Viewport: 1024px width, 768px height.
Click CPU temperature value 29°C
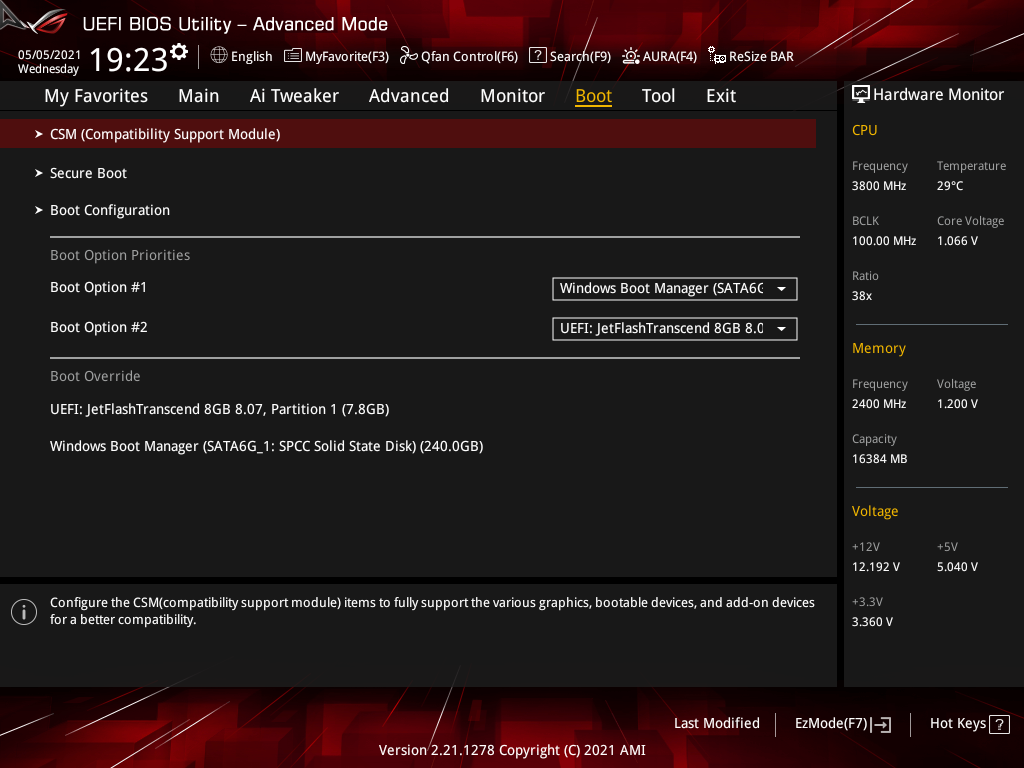(950, 185)
